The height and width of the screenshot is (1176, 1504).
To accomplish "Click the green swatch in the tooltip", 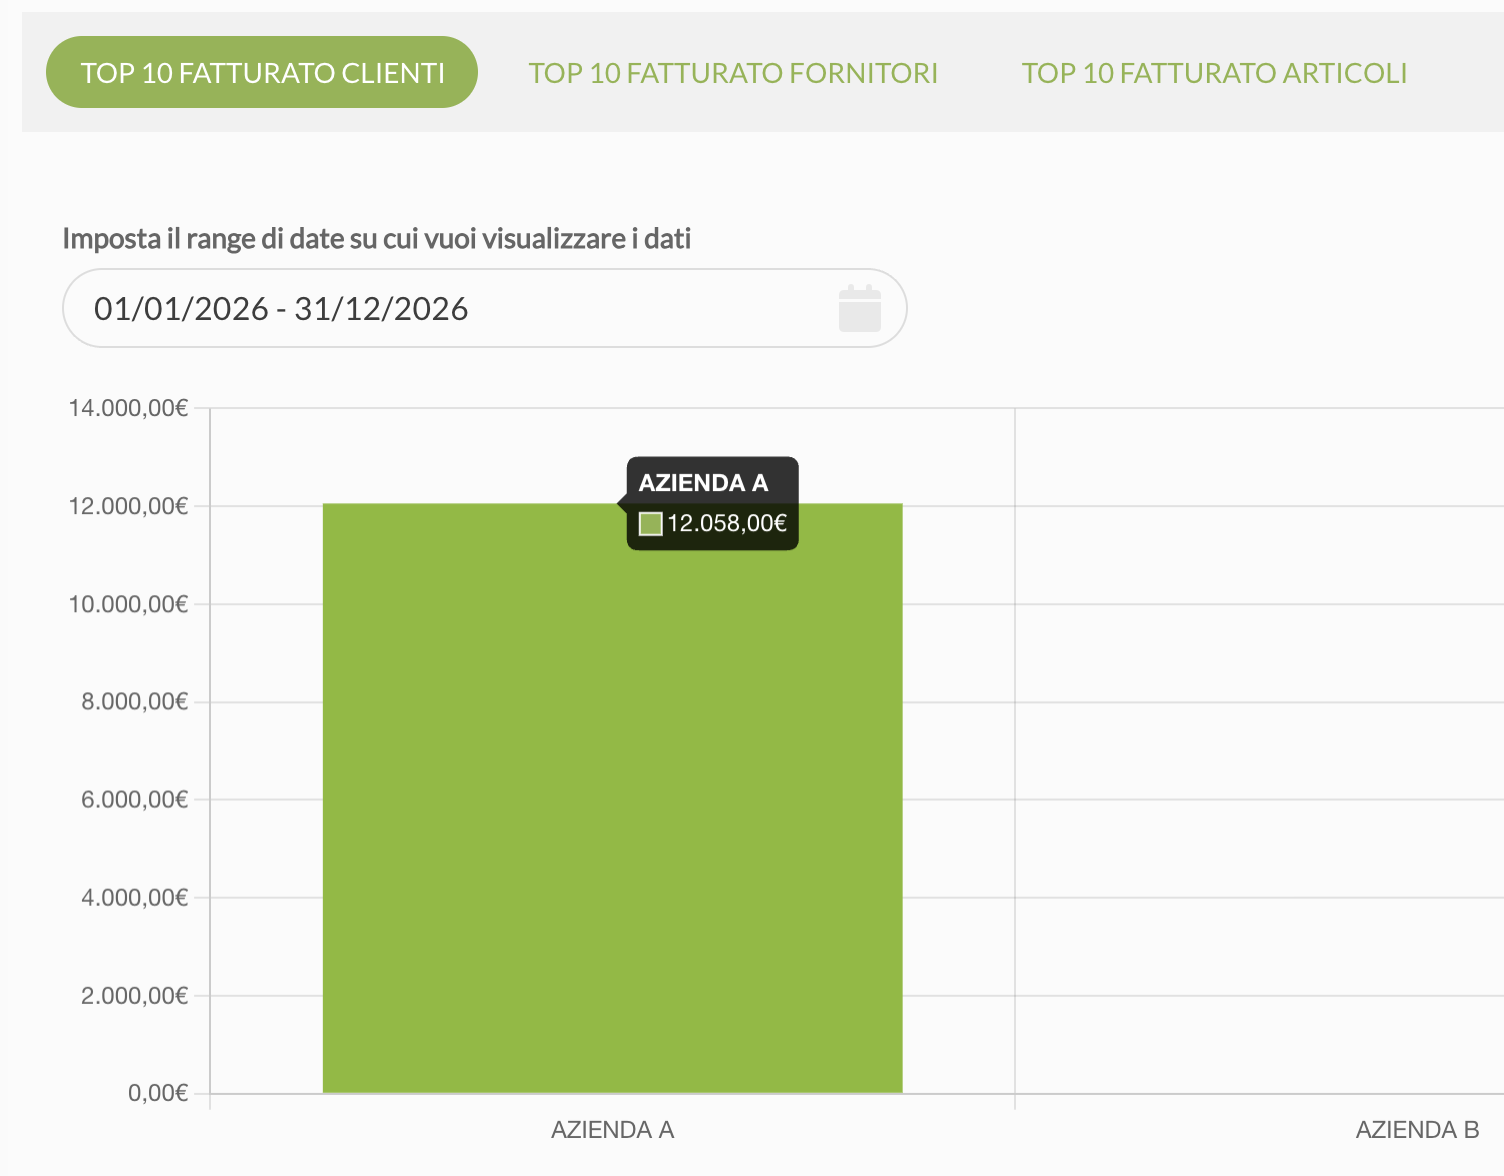I will pyautogui.click(x=651, y=523).
